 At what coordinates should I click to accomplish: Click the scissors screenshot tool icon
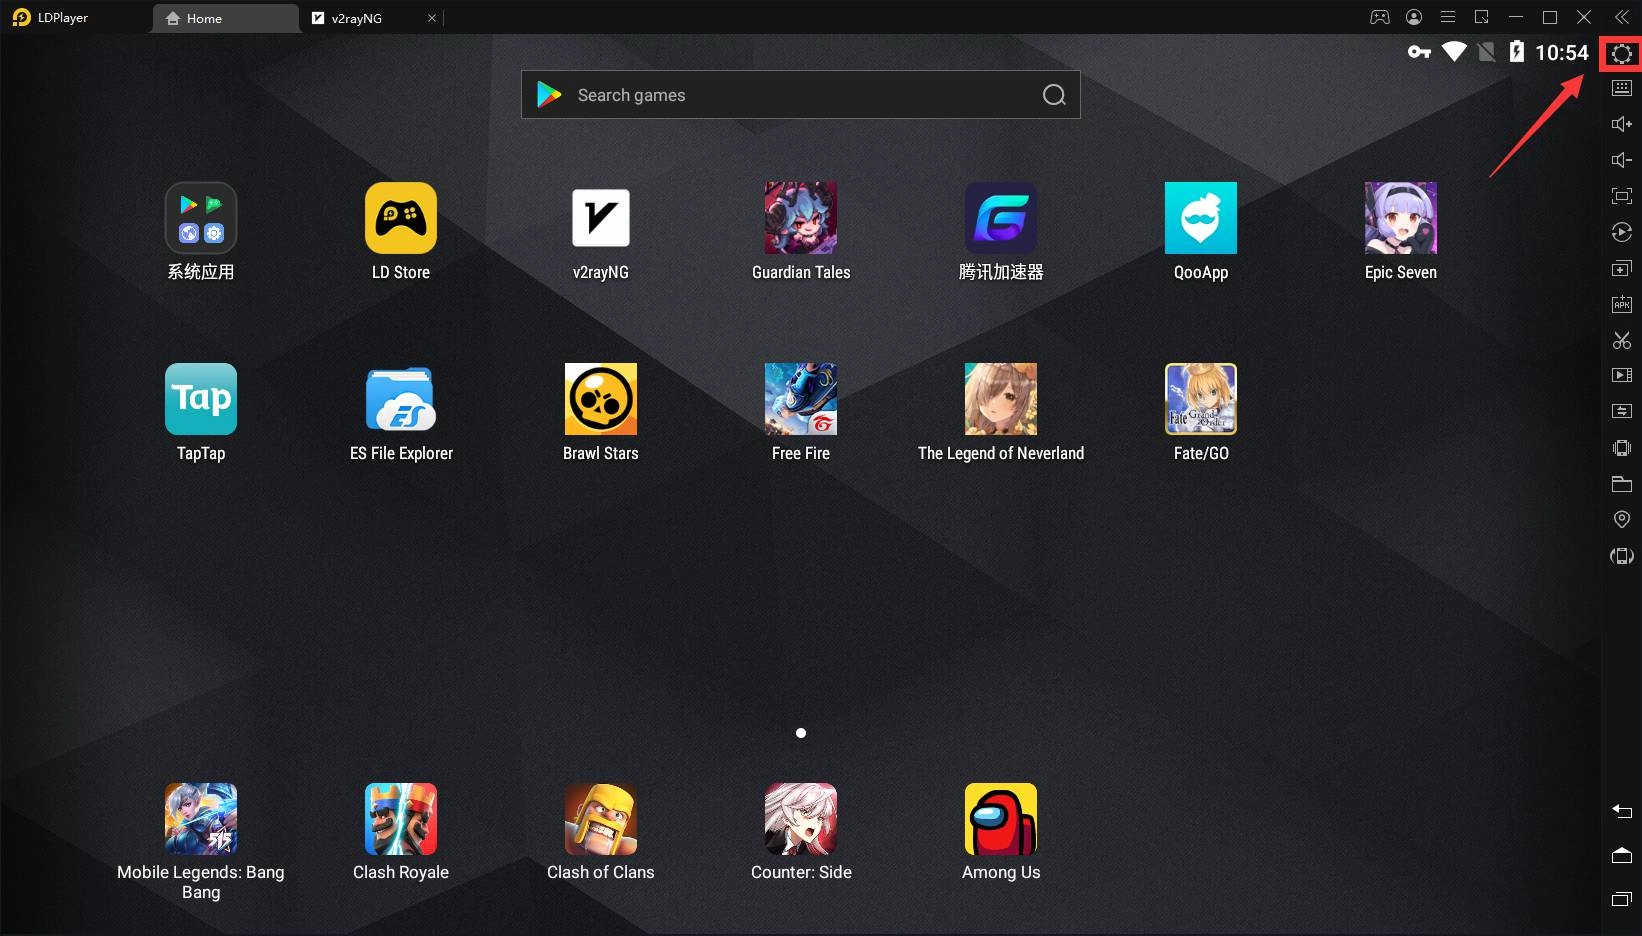click(x=1621, y=341)
